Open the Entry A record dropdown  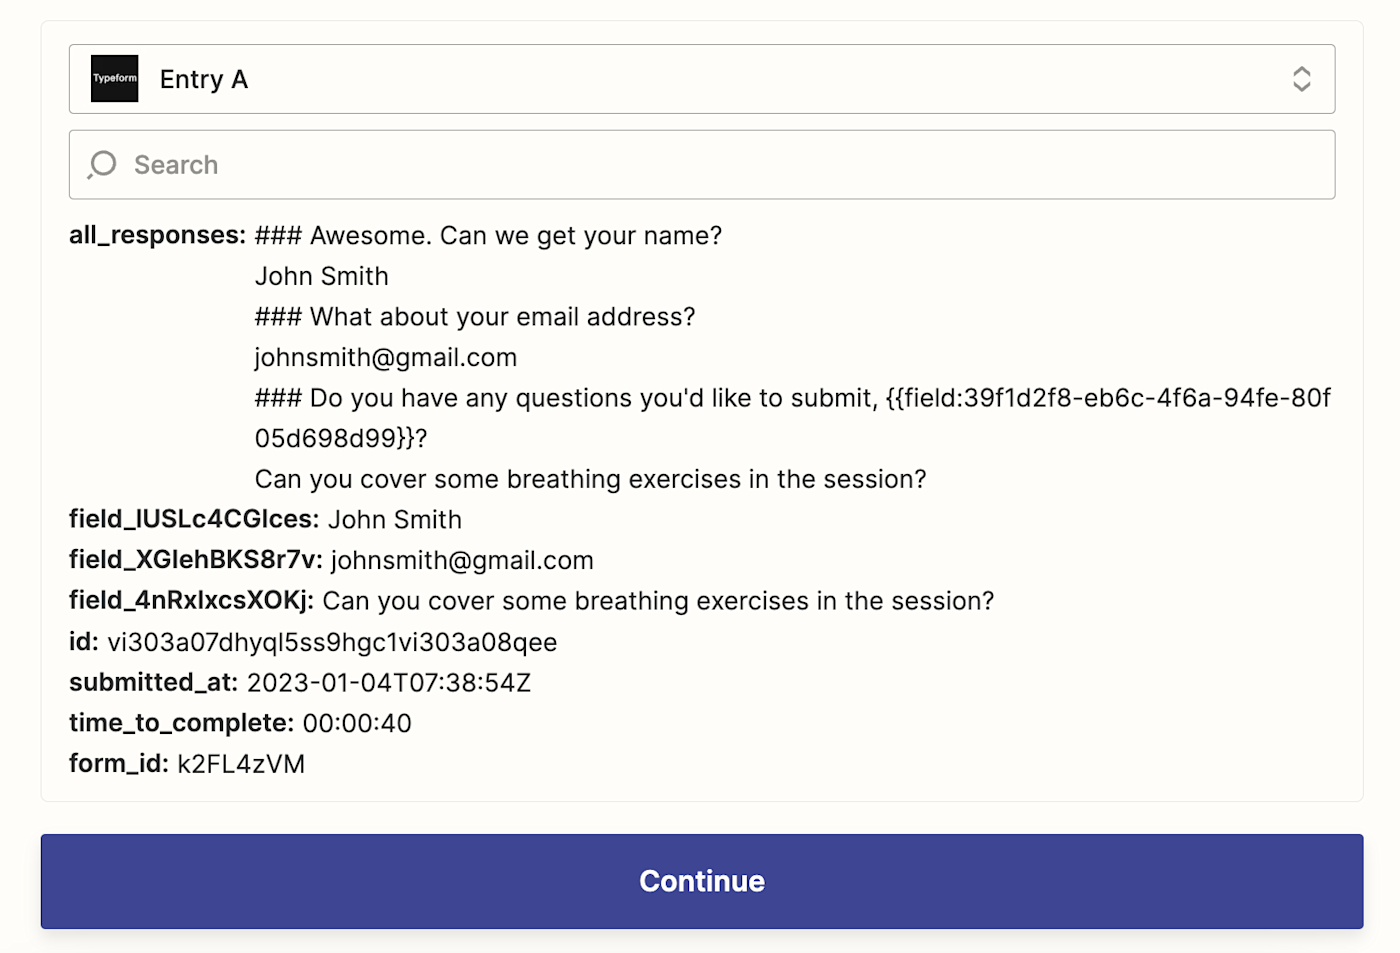(x=700, y=79)
